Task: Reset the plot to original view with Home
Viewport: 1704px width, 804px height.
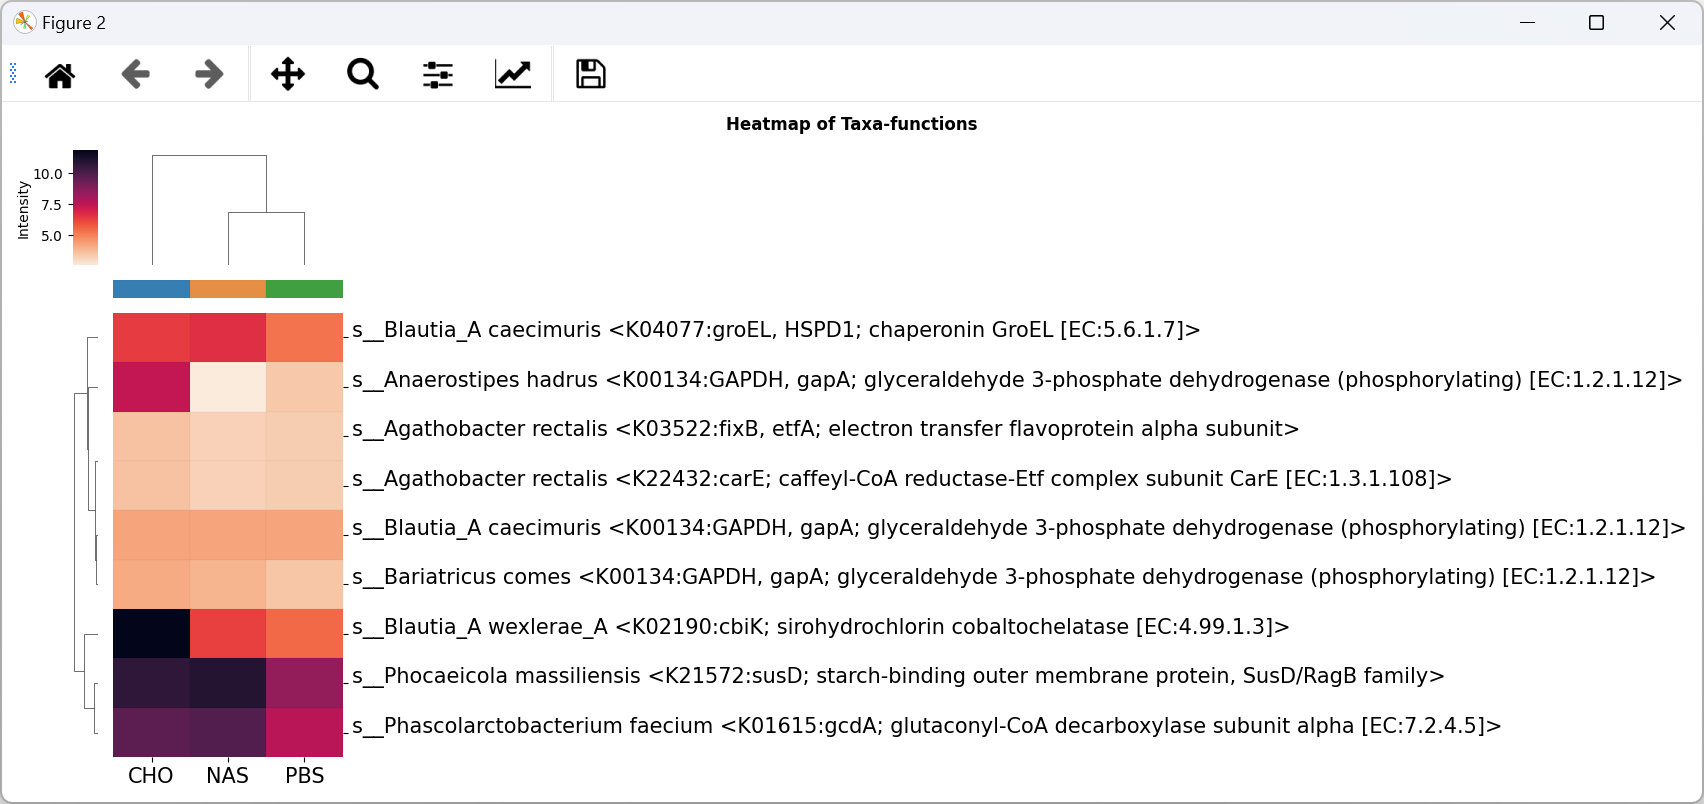Action: coord(60,75)
